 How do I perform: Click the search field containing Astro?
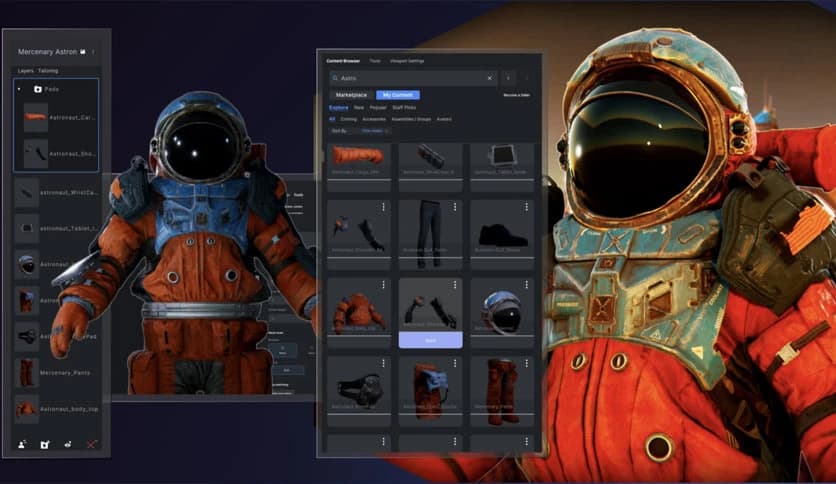(x=413, y=78)
